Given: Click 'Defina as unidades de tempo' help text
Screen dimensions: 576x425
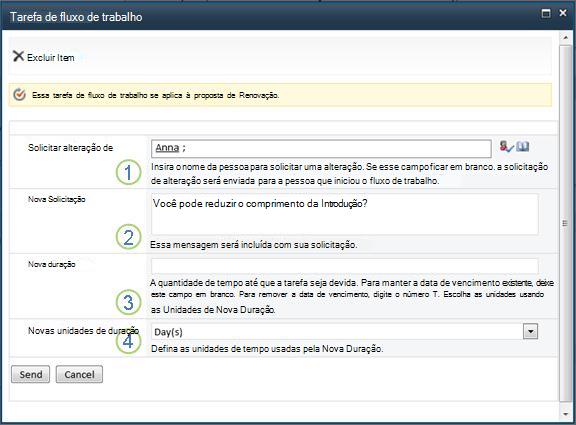Looking at the screenshot, I should point(267,349).
